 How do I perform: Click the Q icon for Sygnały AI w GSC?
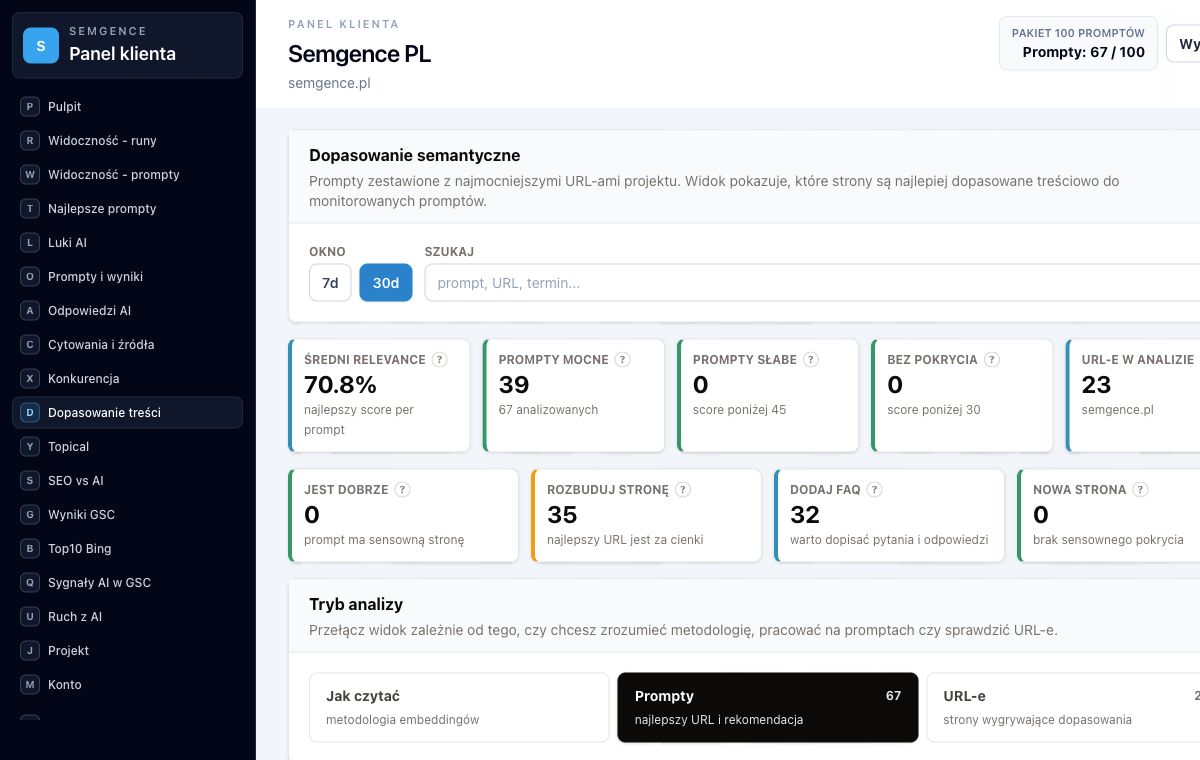tap(30, 582)
